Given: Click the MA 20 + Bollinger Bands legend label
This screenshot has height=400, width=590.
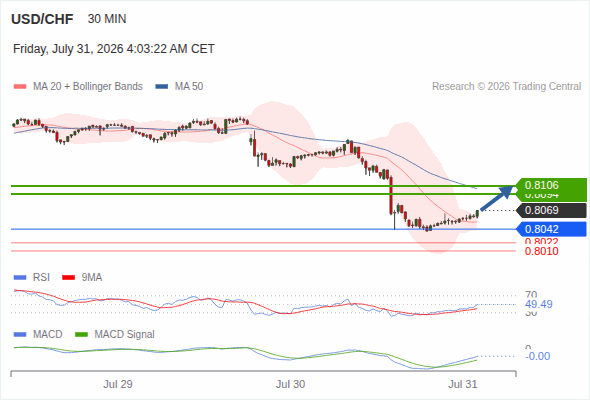Looking at the screenshot, I should click(88, 87).
